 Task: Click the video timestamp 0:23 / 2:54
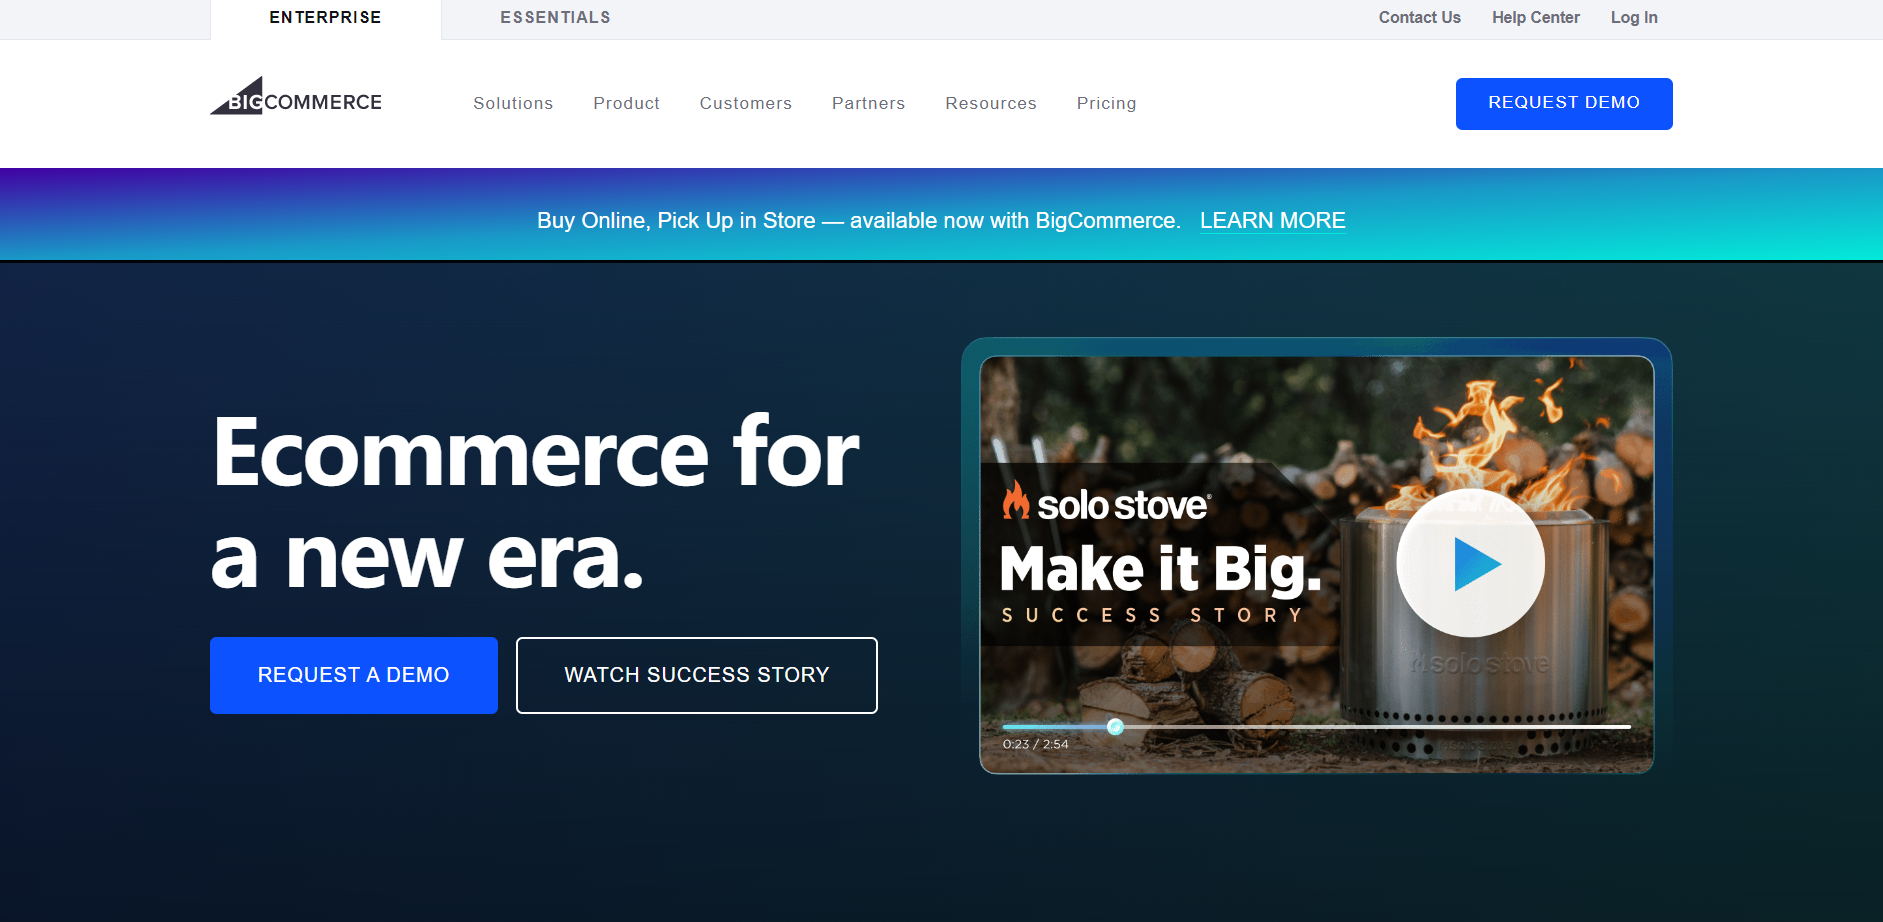[1035, 744]
